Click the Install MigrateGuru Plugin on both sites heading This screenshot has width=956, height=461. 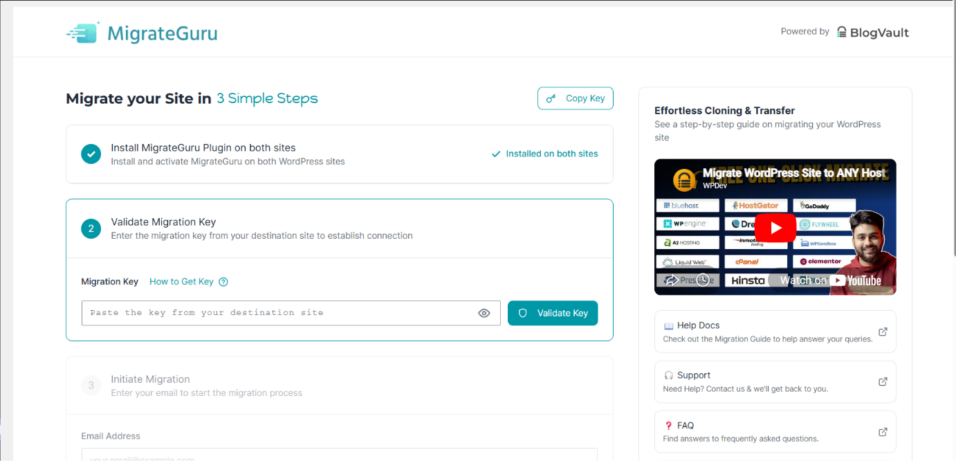tap(203, 148)
